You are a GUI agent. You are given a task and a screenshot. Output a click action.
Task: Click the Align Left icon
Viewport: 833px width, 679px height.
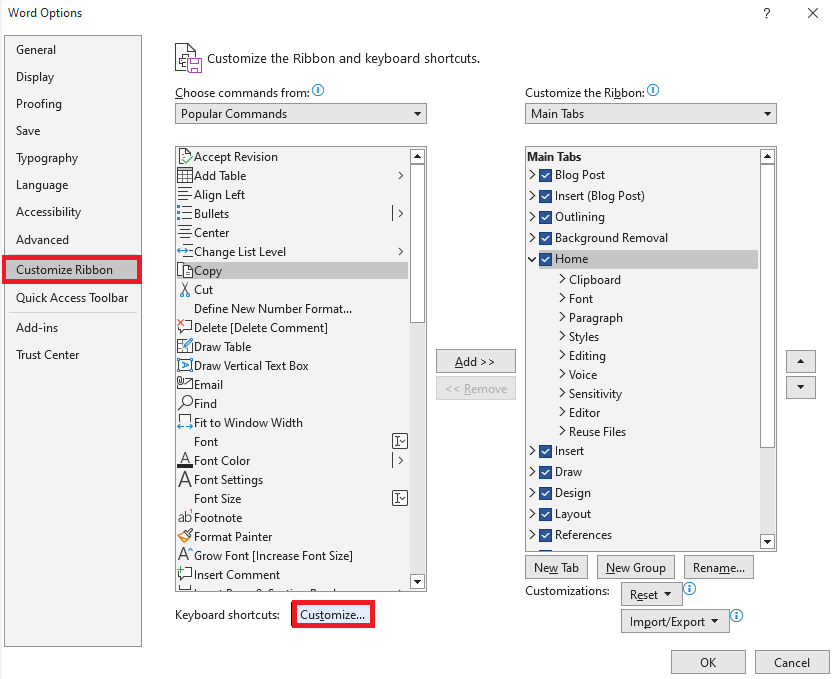185,194
